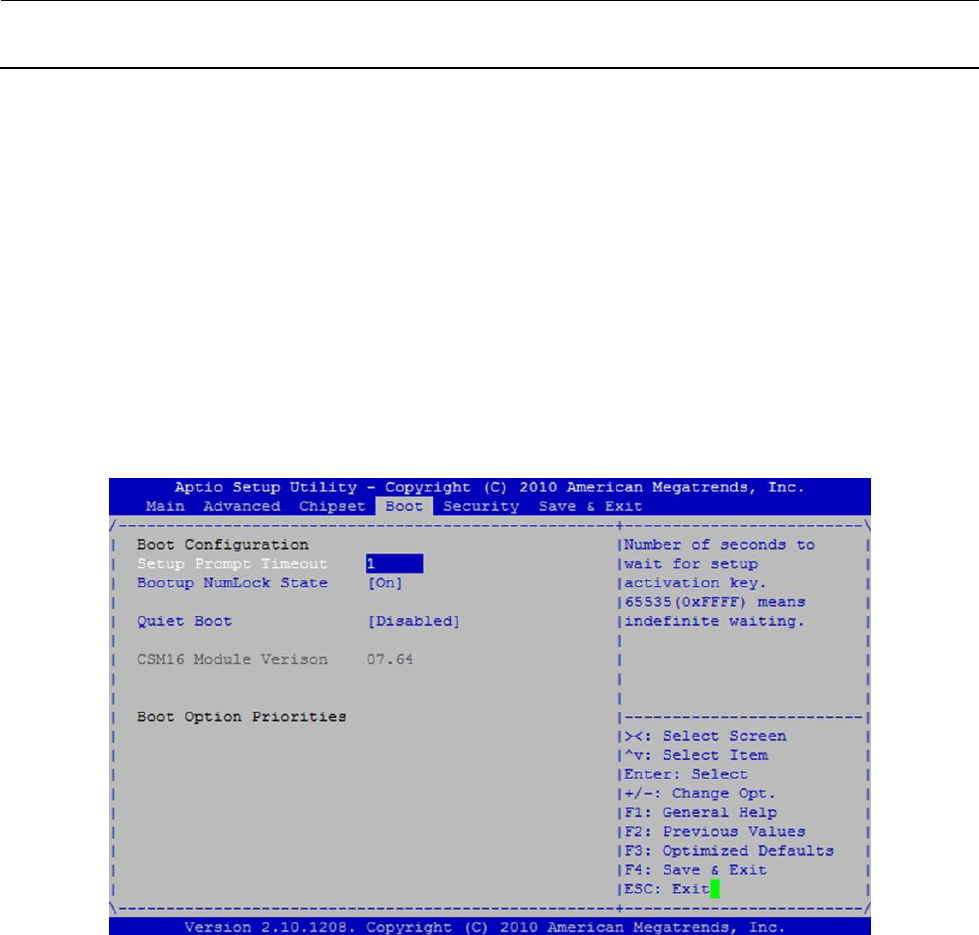
Task: Open the Security tab
Action: [x=481, y=506]
